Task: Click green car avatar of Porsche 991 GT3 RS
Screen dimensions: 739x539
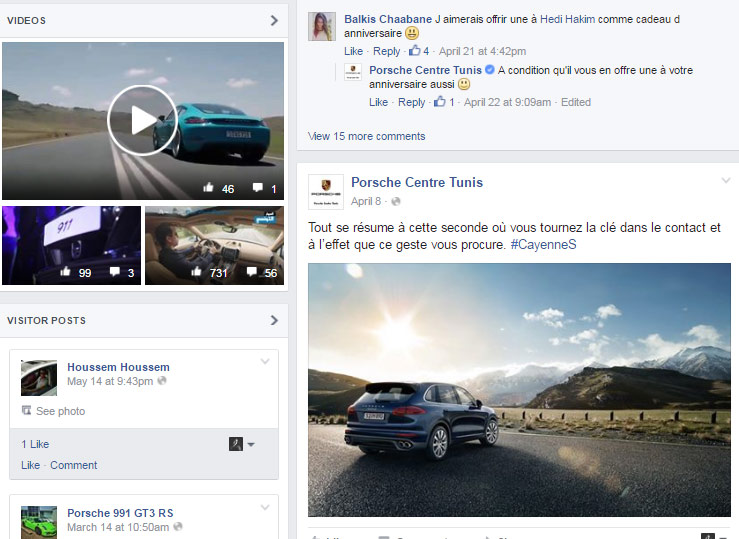Action: (39, 521)
